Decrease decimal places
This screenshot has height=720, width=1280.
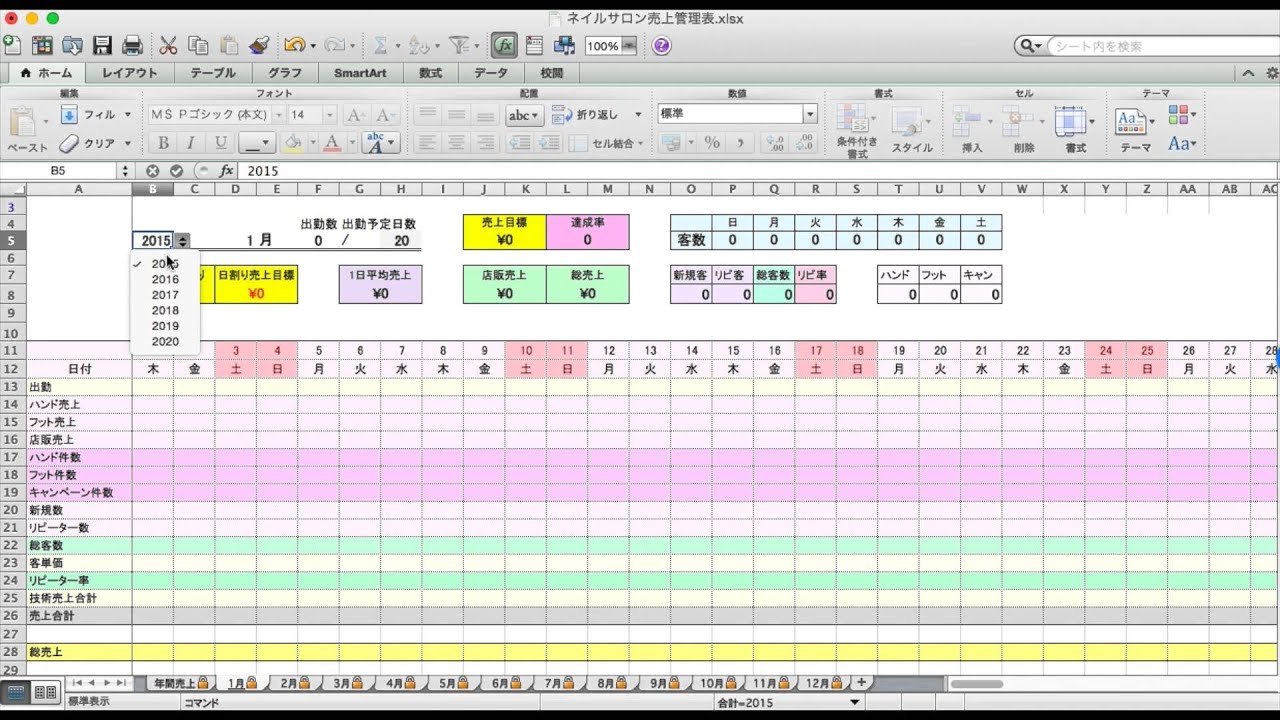(x=803, y=143)
